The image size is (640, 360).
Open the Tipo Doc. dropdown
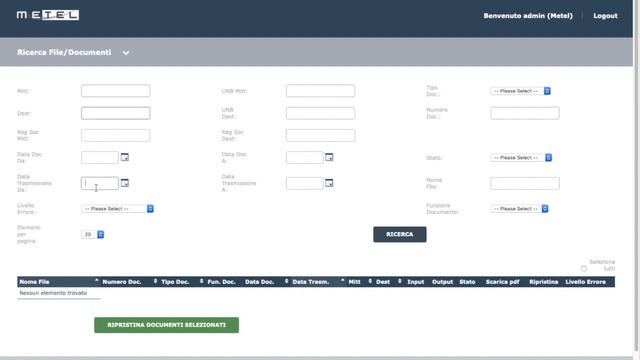pyautogui.click(x=521, y=91)
